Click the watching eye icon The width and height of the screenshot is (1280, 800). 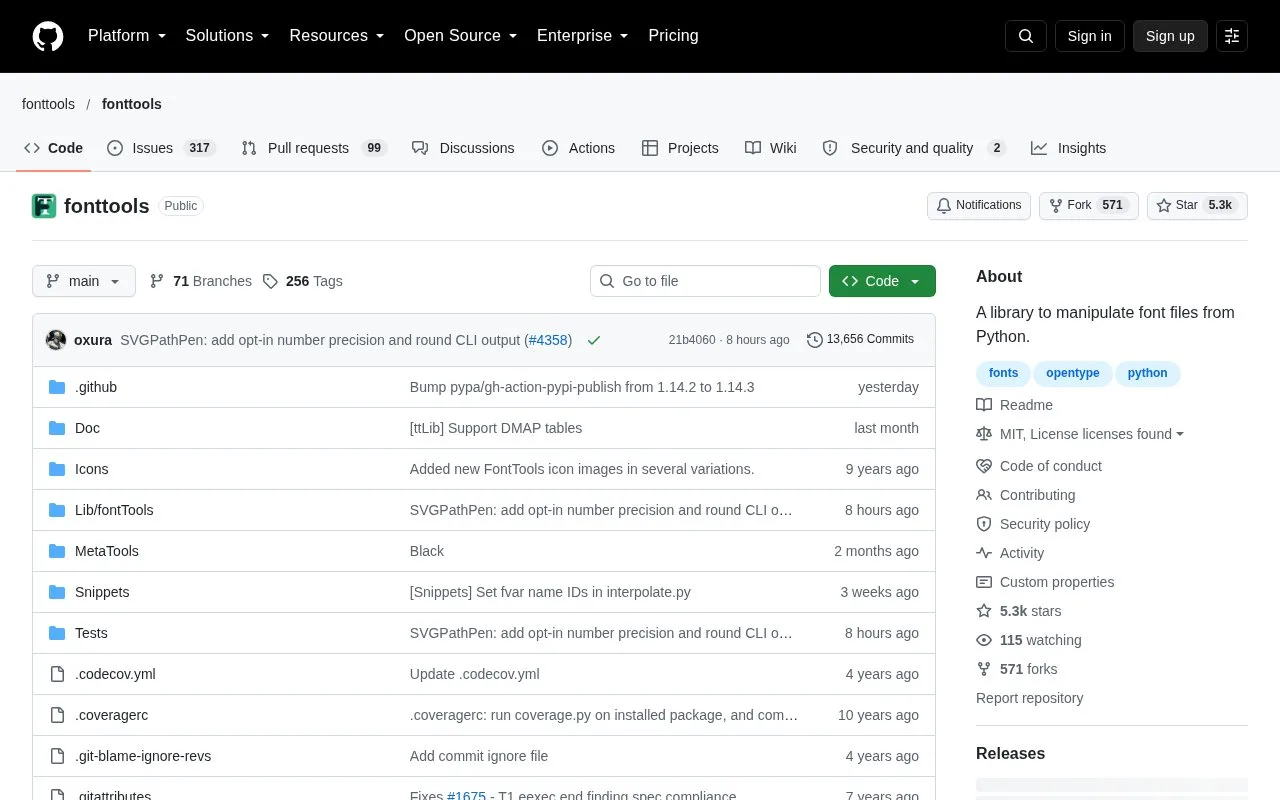coord(984,640)
